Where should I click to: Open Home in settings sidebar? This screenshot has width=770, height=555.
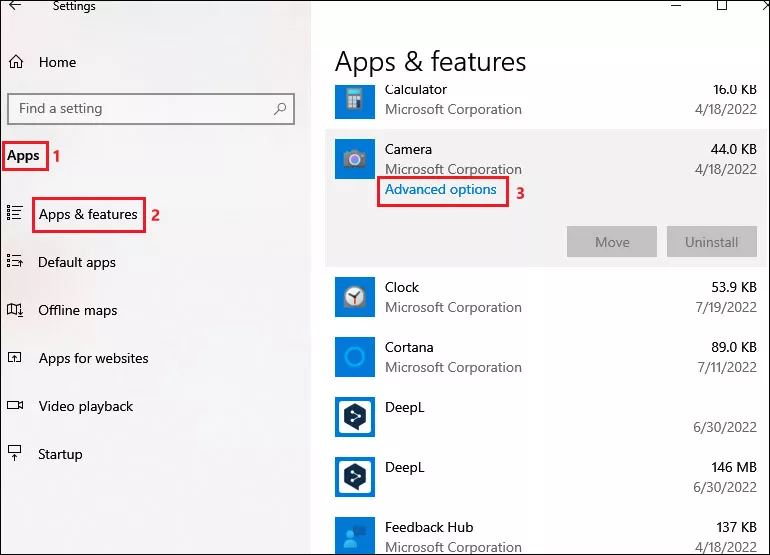tap(57, 62)
